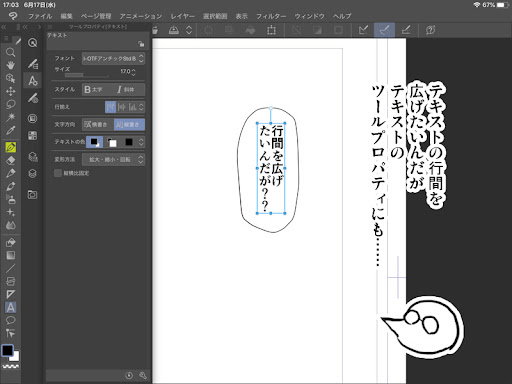Toggle highlighted snap to special ruler icon
512x384 pixels.
[384, 30]
